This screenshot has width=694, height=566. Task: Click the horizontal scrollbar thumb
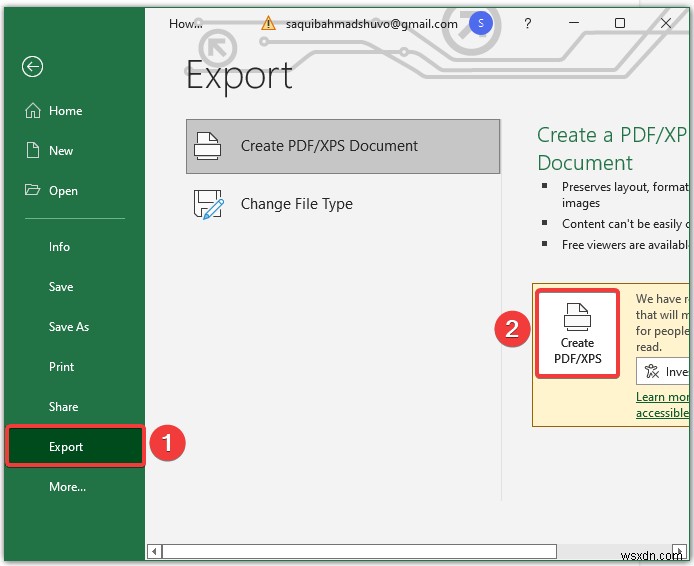[x=359, y=551]
